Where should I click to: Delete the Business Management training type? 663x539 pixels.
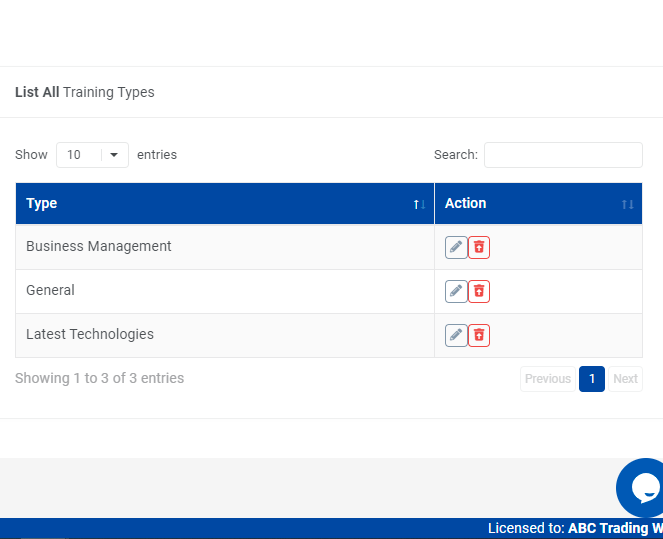[479, 247]
